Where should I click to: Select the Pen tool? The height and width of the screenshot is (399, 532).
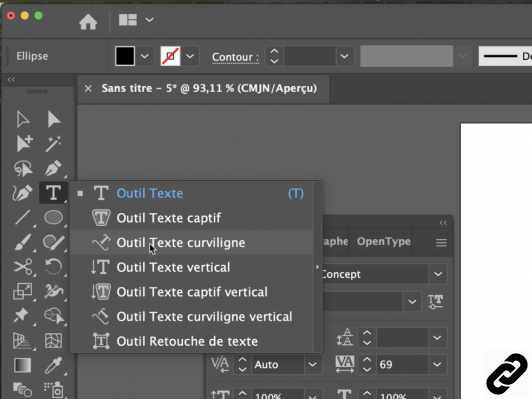tap(53, 168)
